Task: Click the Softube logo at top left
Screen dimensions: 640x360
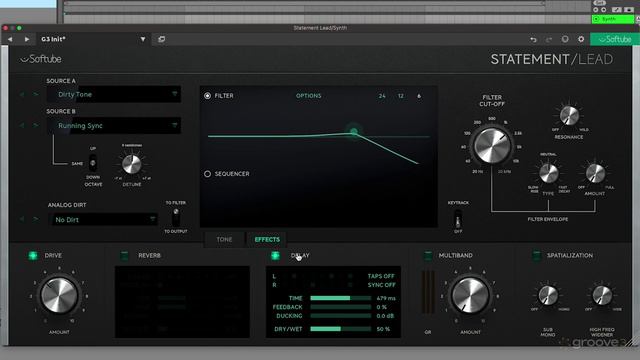Action: 41,59
